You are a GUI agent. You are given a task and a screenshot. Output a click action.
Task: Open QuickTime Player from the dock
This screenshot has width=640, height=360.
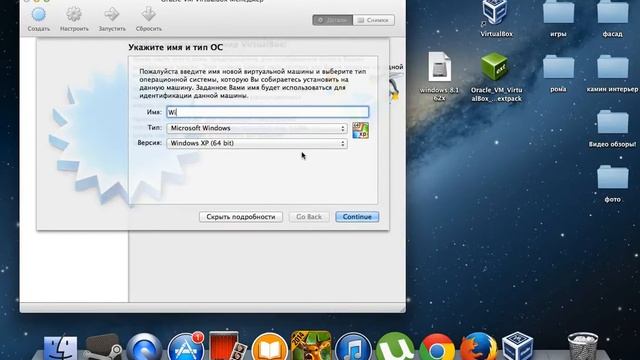(x=144, y=348)
